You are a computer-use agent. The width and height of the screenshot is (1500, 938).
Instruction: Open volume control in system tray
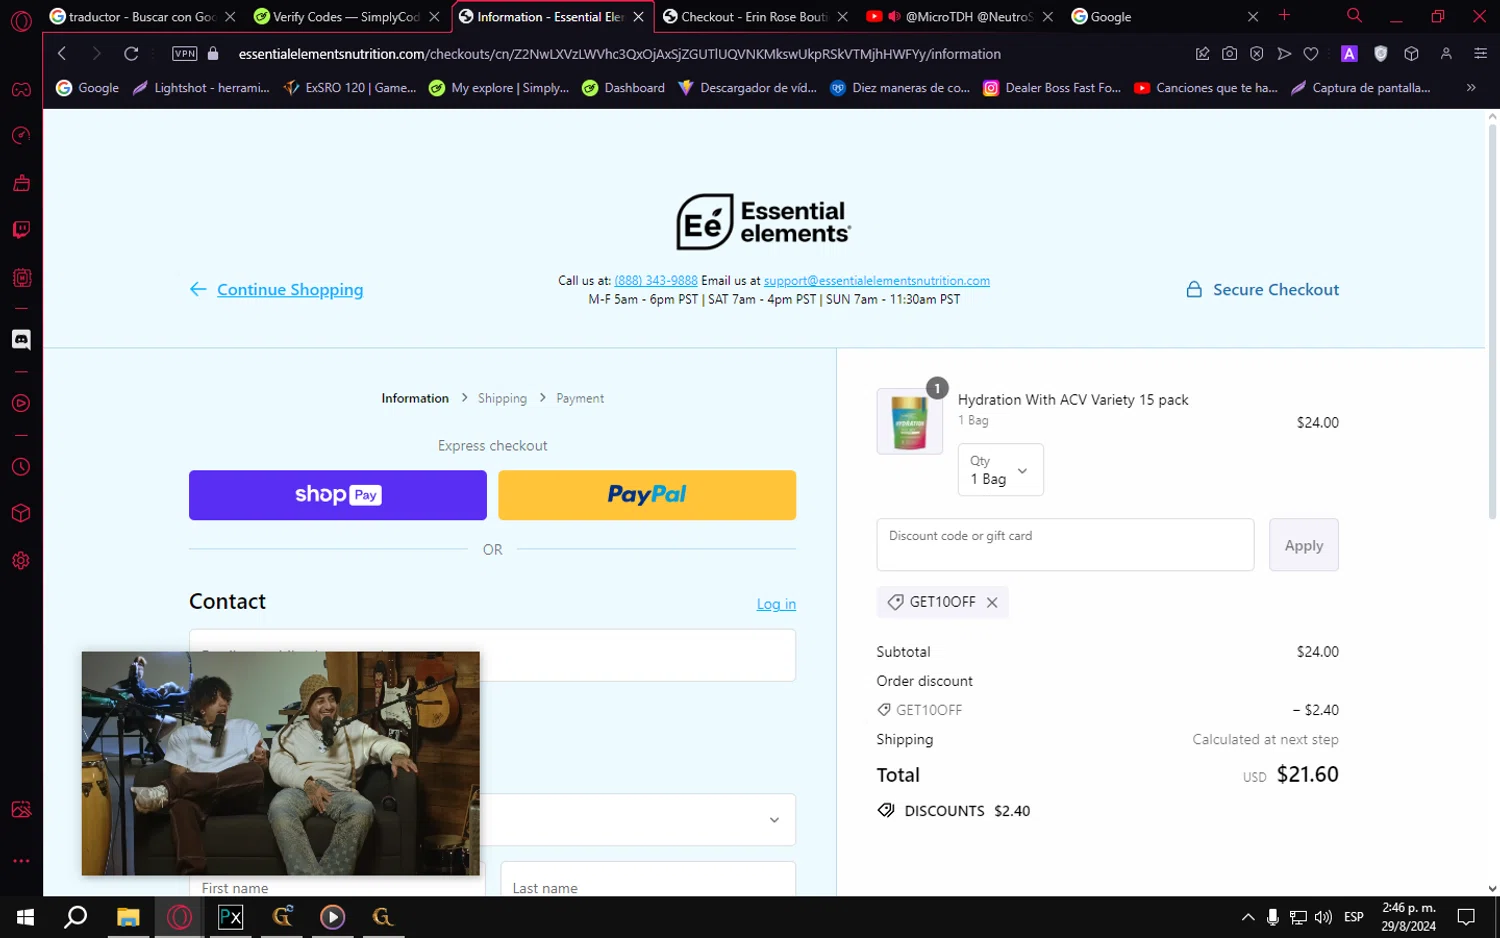[1324, 917]
